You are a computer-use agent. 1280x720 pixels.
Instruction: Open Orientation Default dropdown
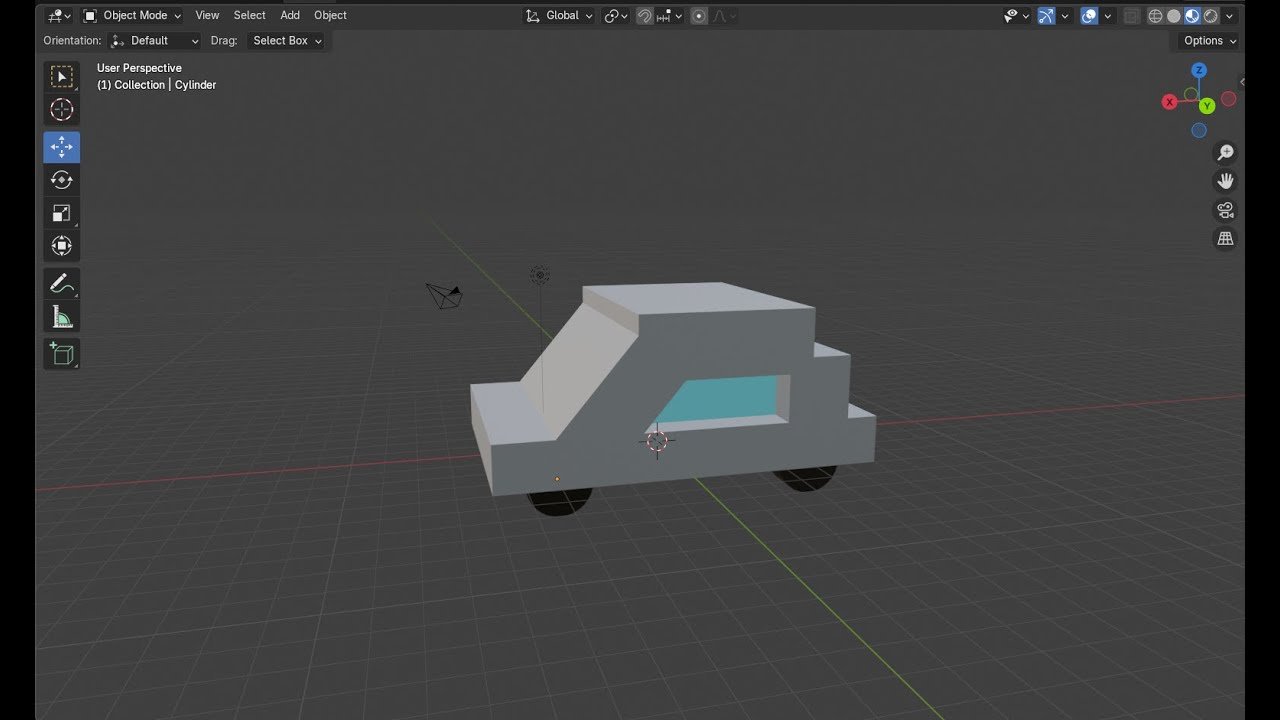click(x=155, y=40)
